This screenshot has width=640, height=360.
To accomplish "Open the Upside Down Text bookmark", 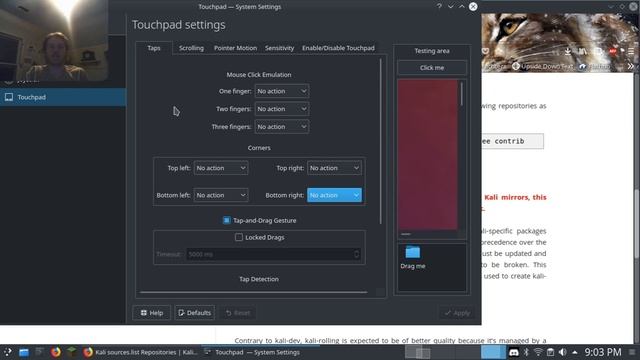I will [542, 66].
